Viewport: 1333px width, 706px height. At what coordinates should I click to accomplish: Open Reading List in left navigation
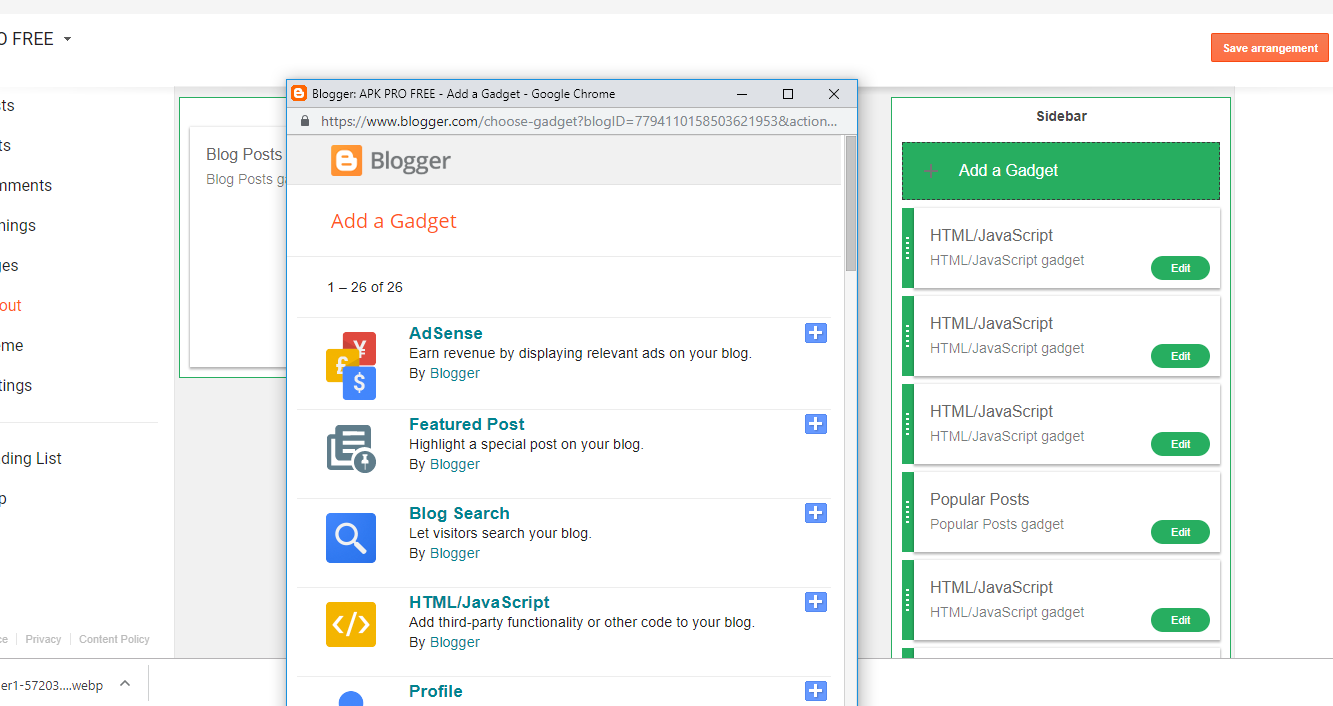tap(30, 459)
